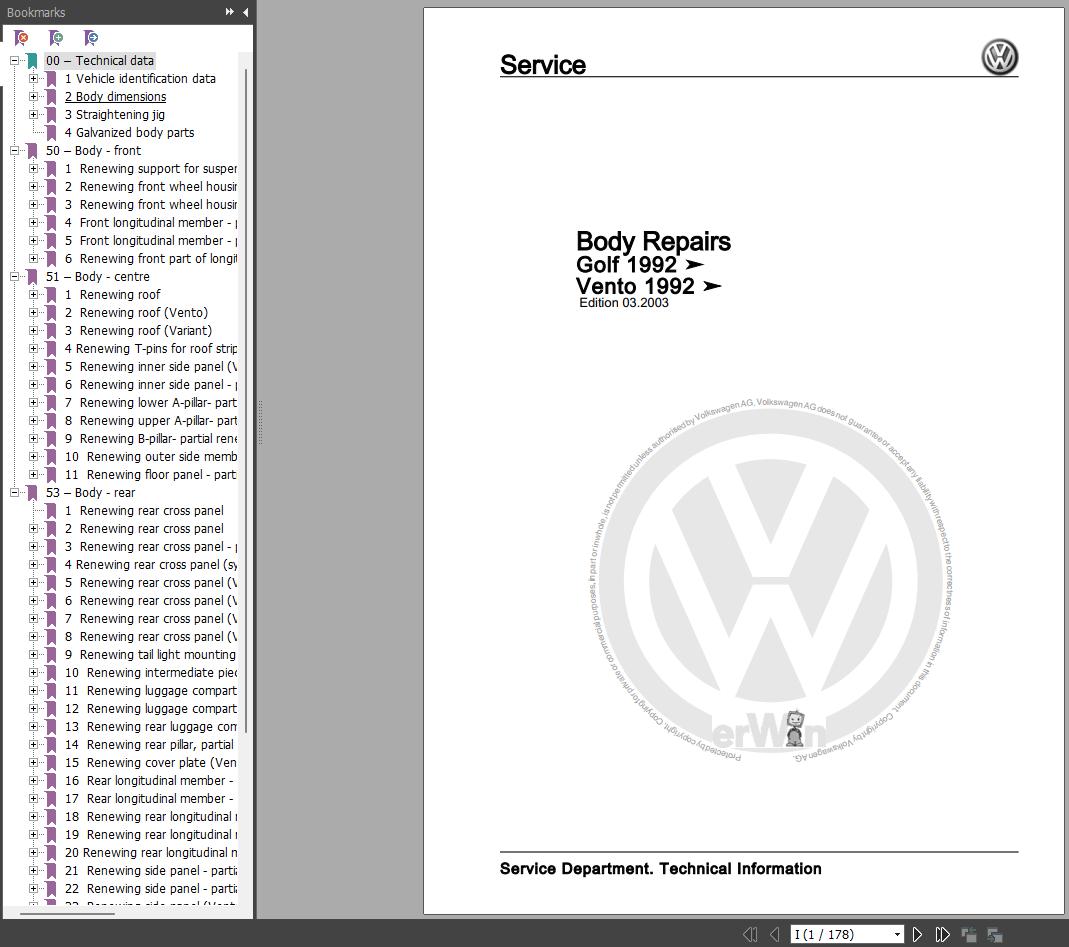Collapse the '53 – Body - rear' section
1069x947 pixels.
click(14, 492)
